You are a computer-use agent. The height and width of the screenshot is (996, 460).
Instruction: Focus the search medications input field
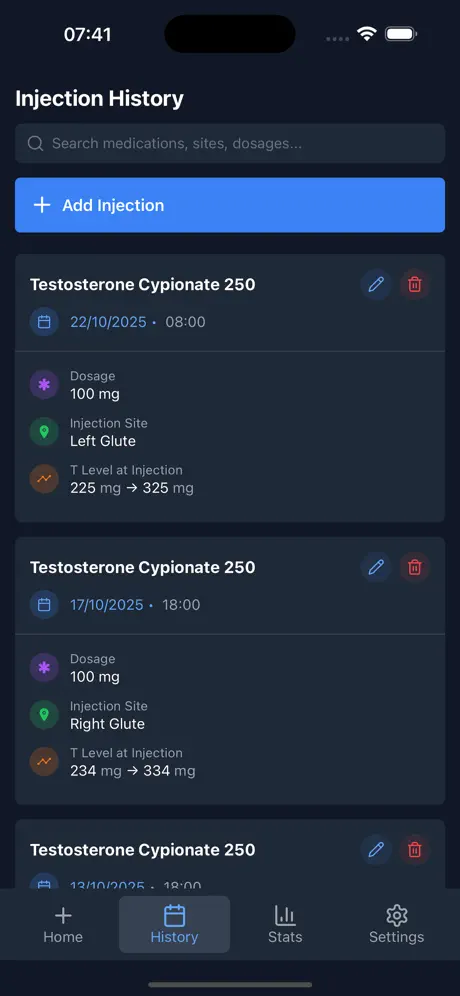[230, 144]
